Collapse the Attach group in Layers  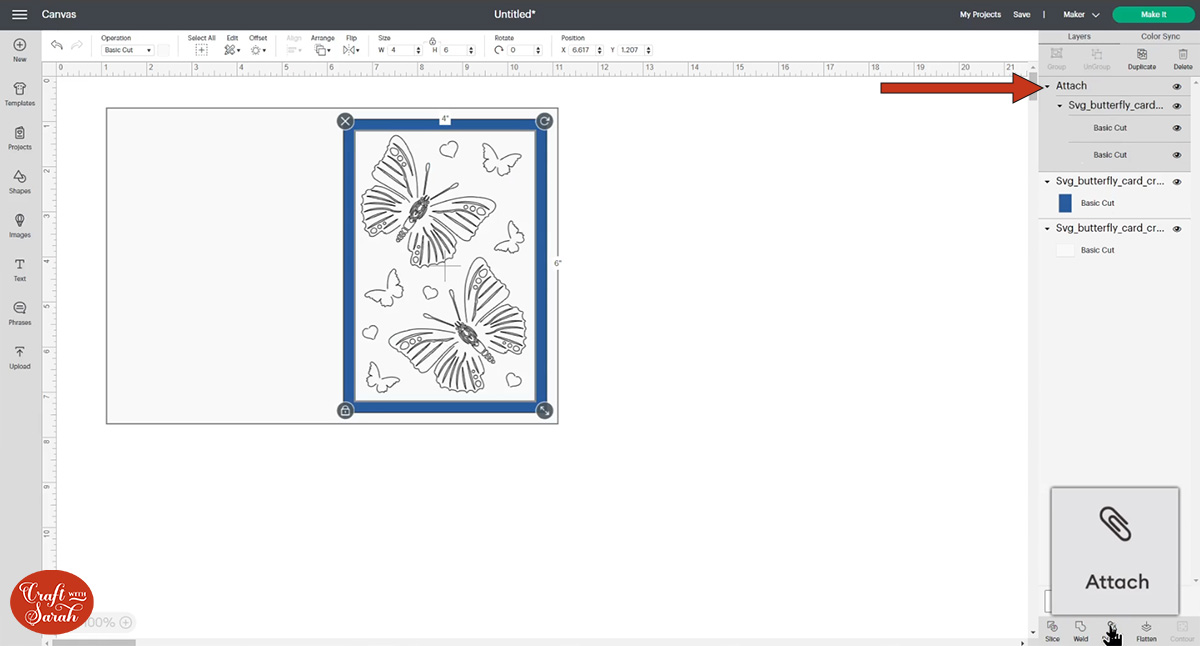[1049, 86]
